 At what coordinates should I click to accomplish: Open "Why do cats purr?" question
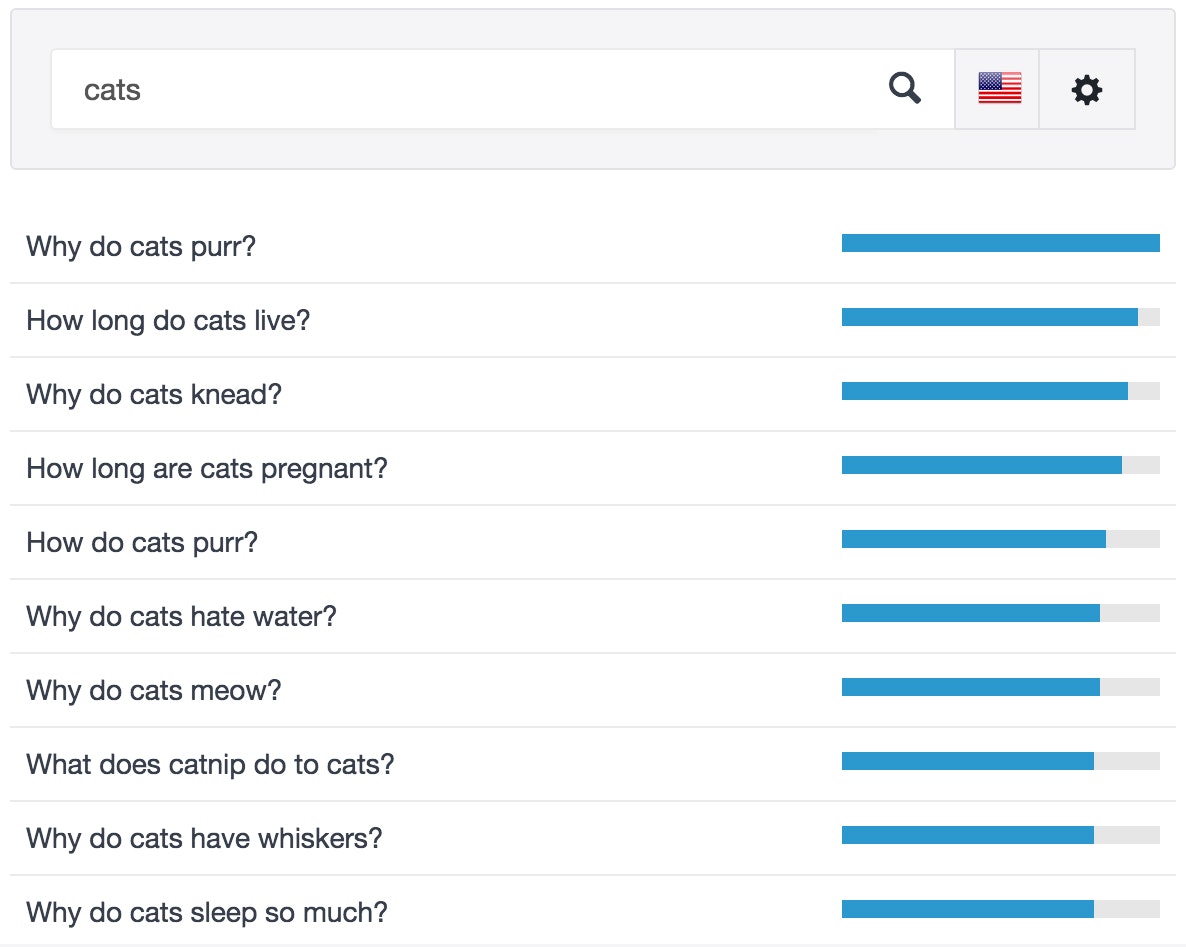point(141,246)
